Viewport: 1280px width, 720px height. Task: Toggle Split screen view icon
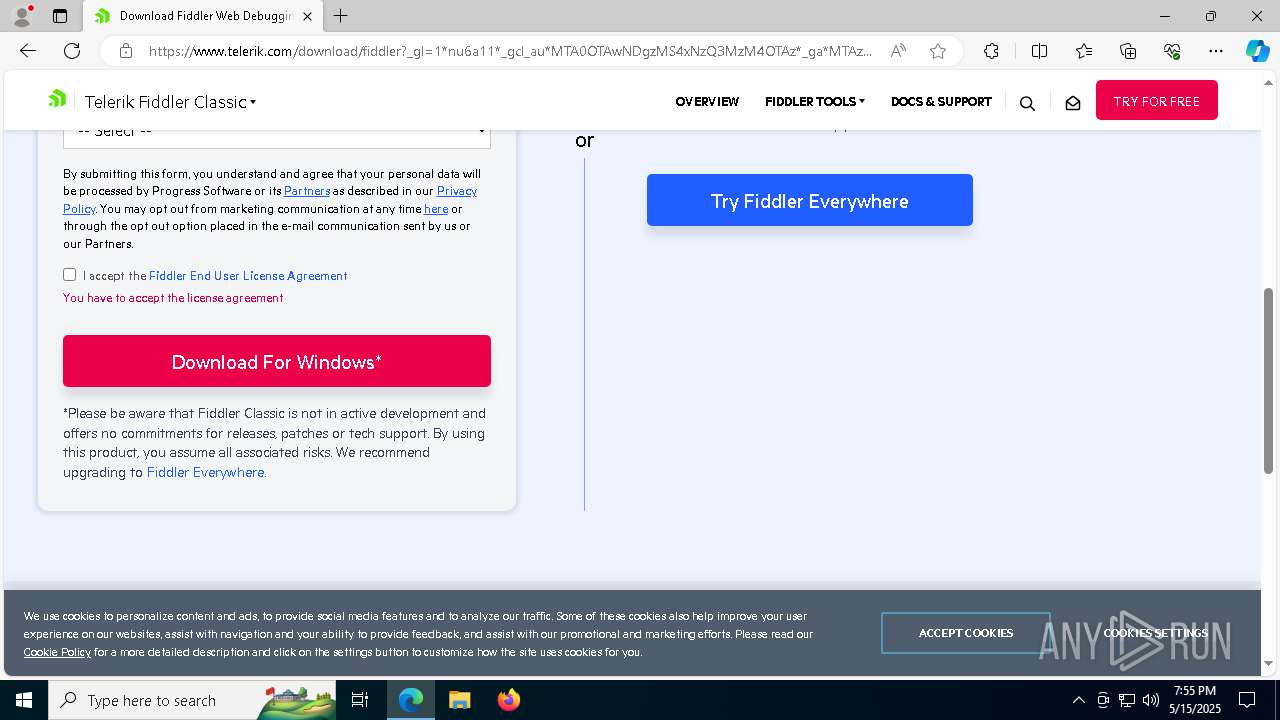click(x=1039, y=51)
